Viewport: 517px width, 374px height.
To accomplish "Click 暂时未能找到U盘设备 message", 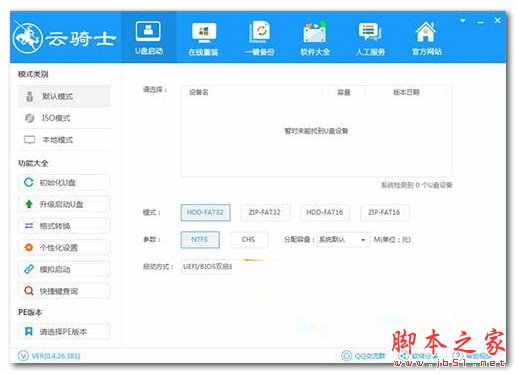I will pyautogui.click(x=316, y=131).
